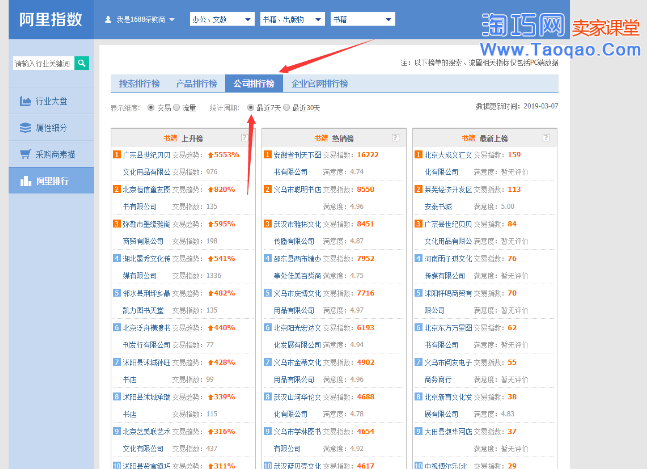The image size is (648, 469).
Task: Expand the first industry category dropdown
Action: (x=220, y=19)
